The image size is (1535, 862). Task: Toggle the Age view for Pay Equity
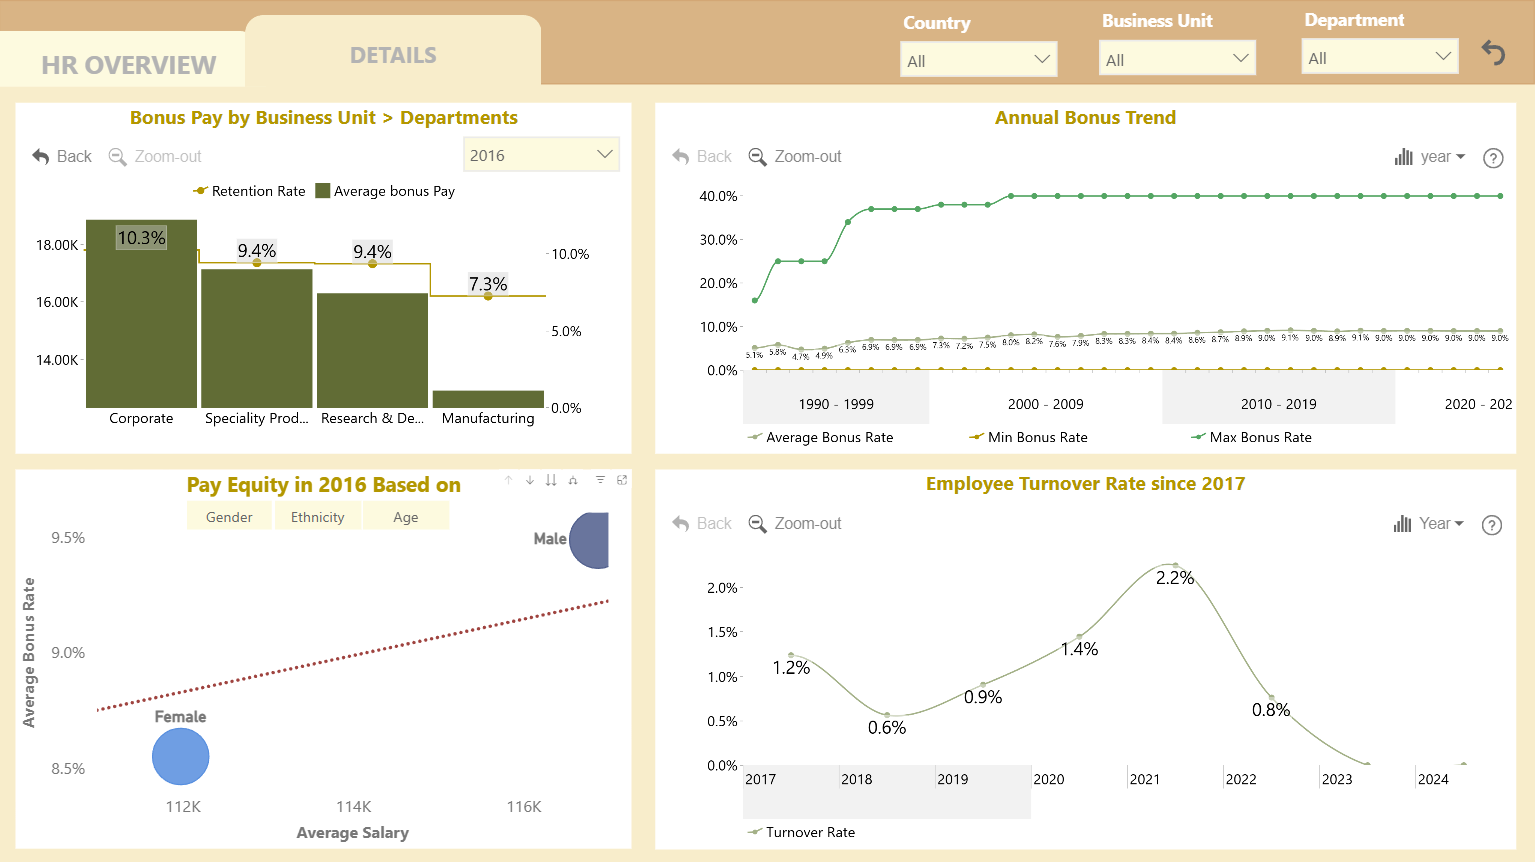point(406,517)
